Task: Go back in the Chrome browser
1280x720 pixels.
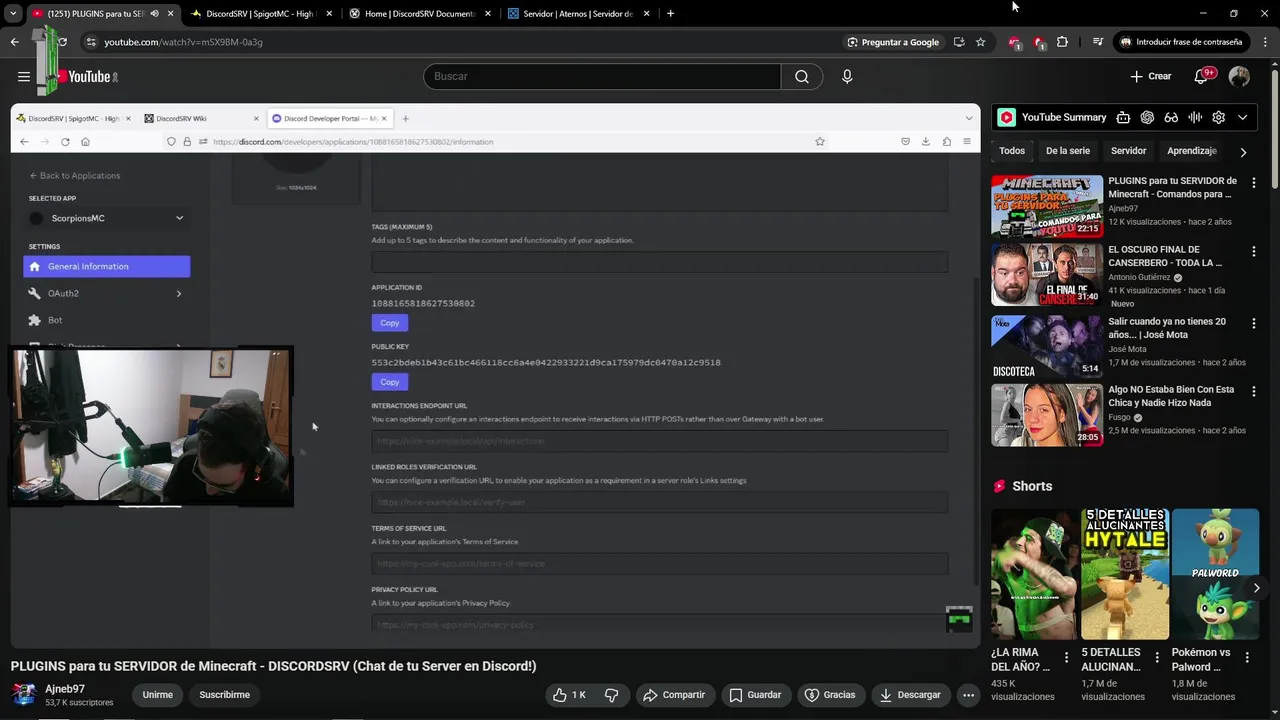Action: [x=14, y=42]
